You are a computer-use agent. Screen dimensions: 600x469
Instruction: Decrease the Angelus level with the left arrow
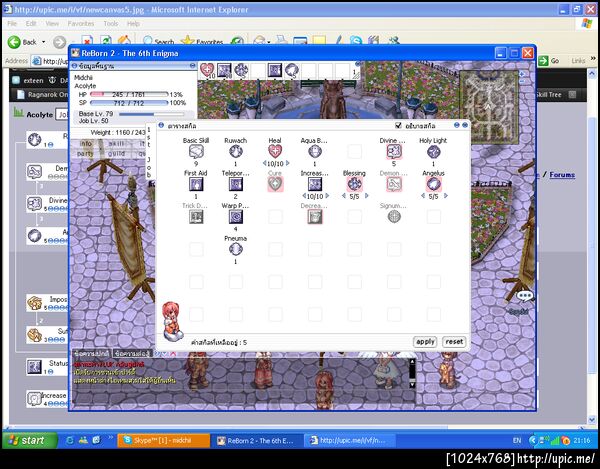pos(423,196)
